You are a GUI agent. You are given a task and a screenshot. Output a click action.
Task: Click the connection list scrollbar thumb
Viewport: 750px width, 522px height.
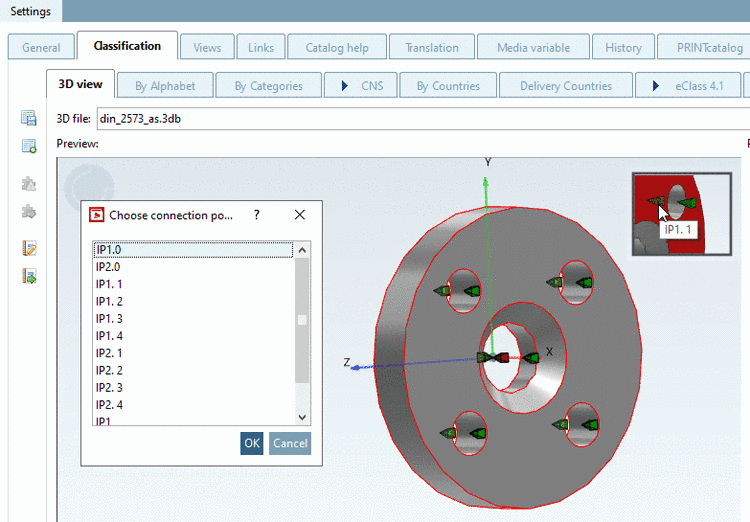click(302, 320)
